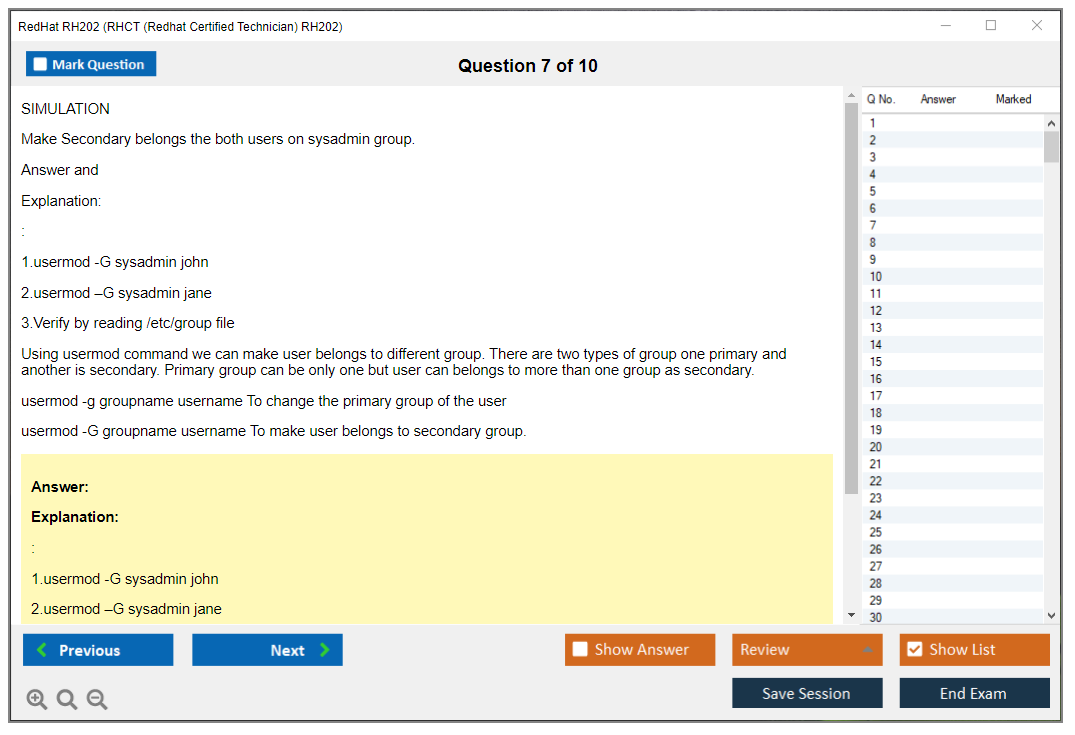
Task: Go to the Next question
Action: pyautogui.click(x=267, y=650)
